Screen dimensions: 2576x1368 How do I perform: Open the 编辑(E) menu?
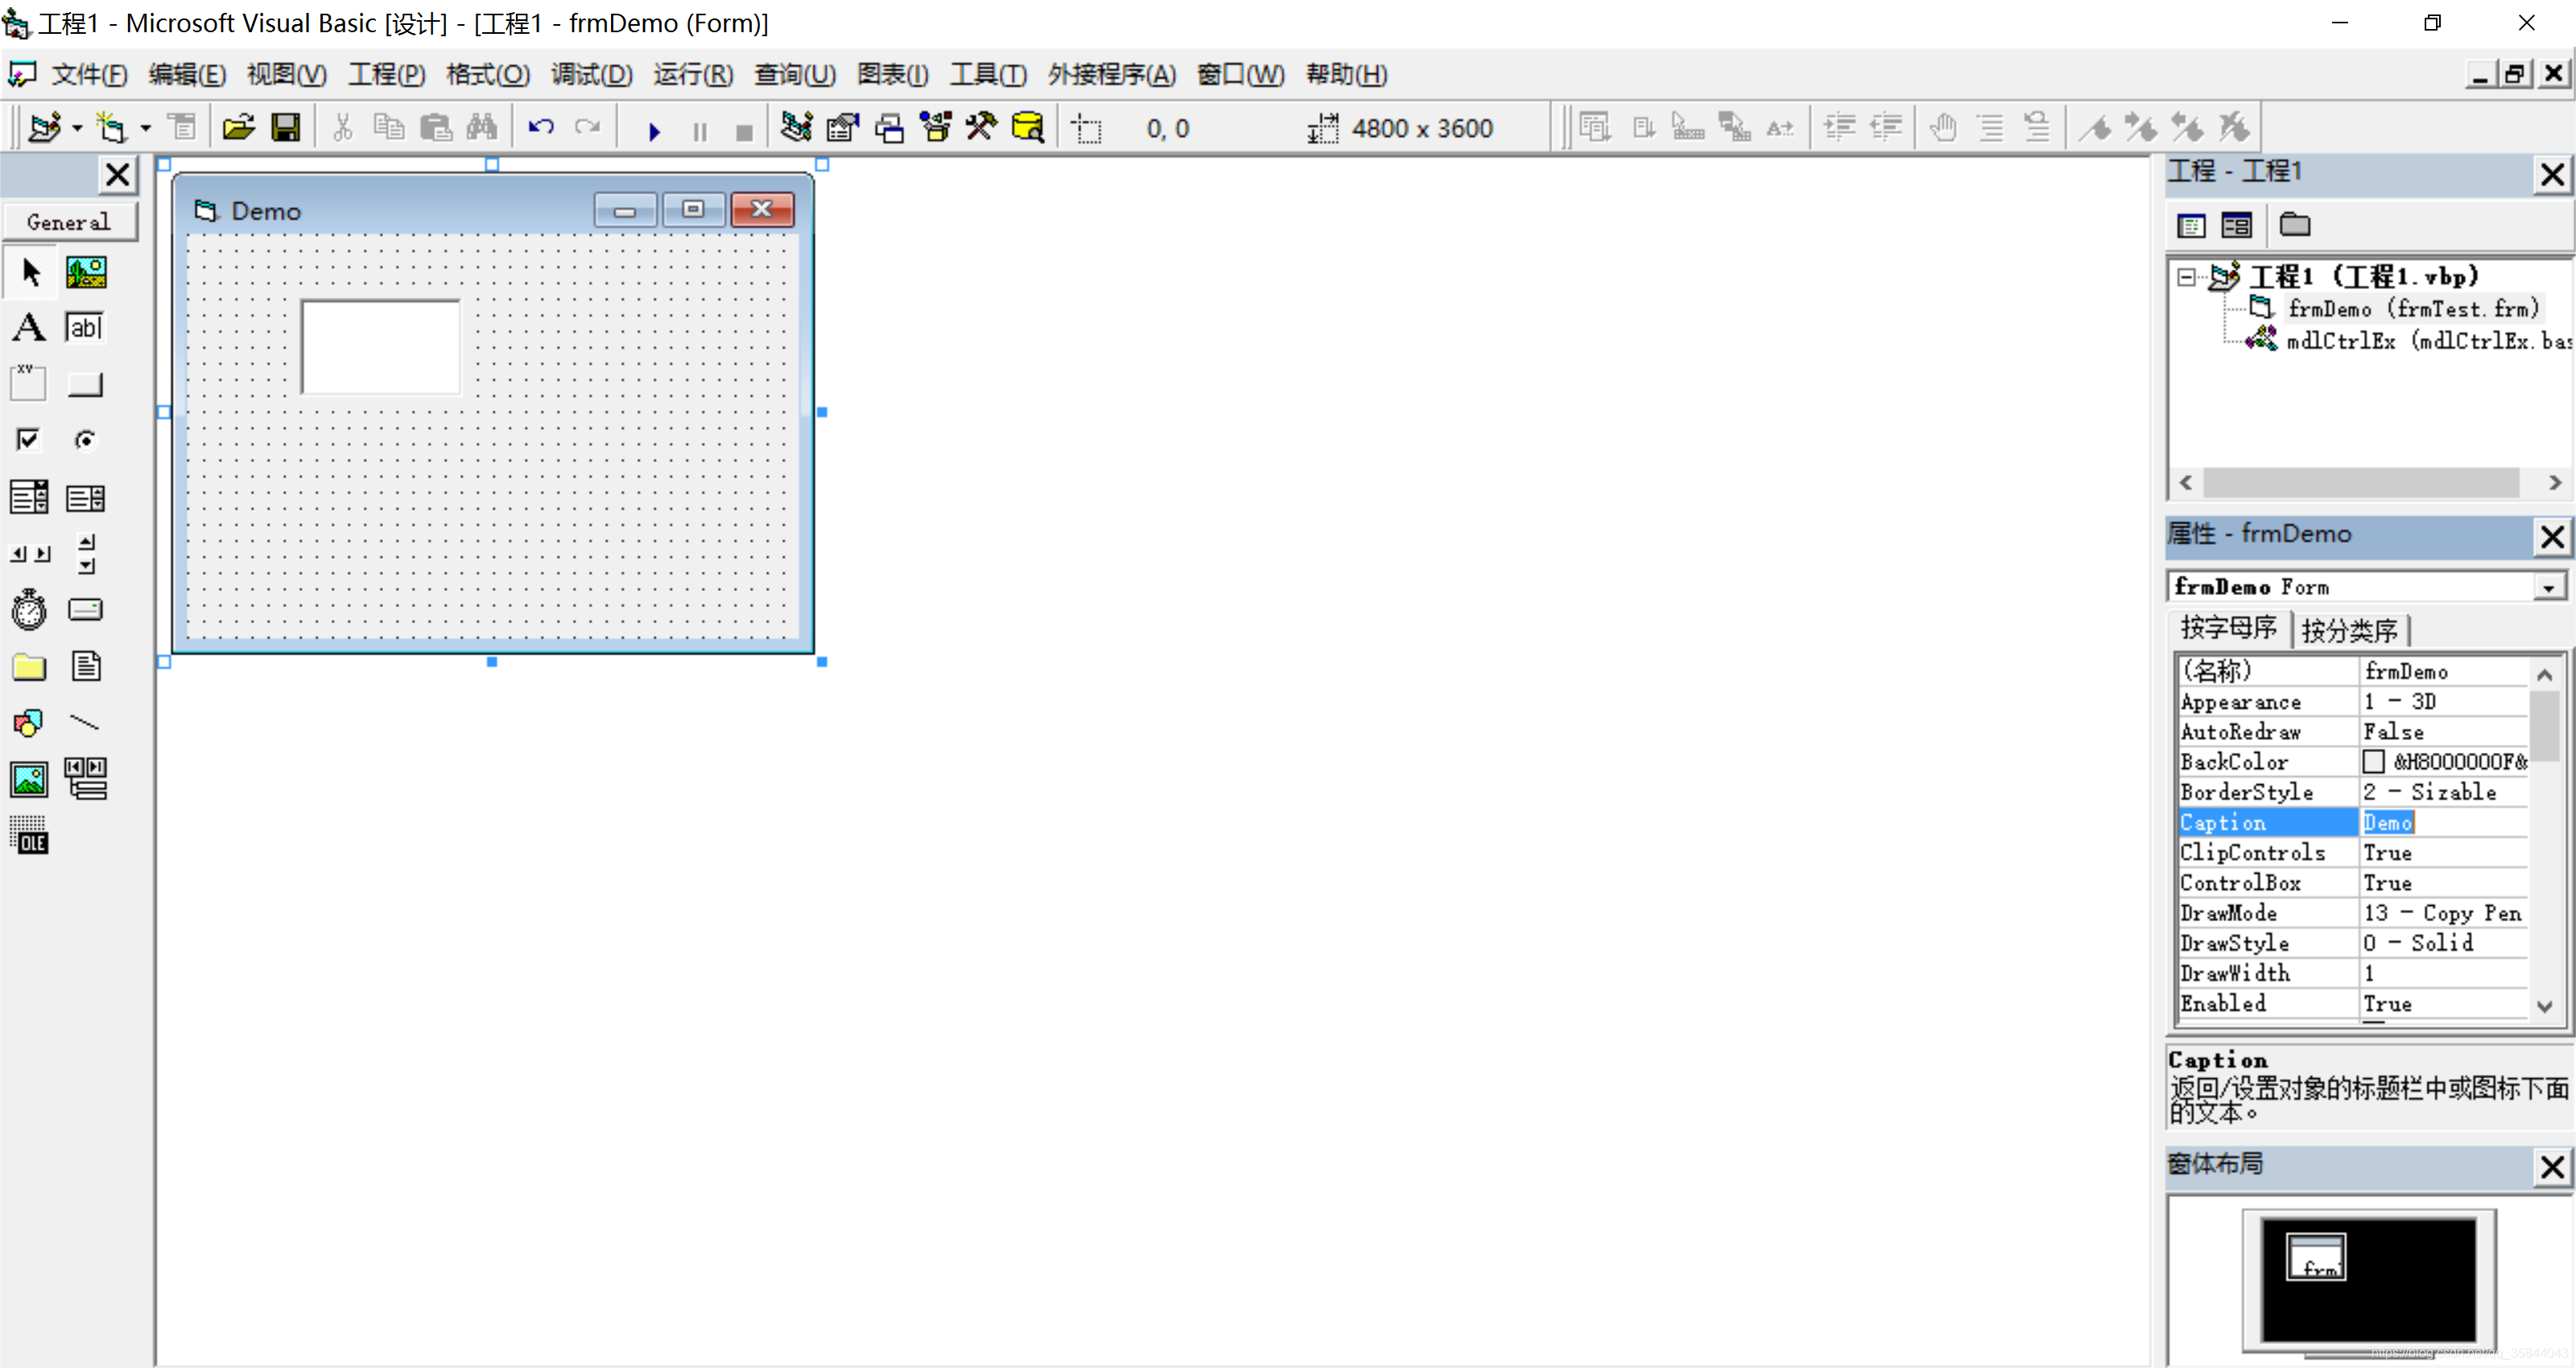(187, 75)
